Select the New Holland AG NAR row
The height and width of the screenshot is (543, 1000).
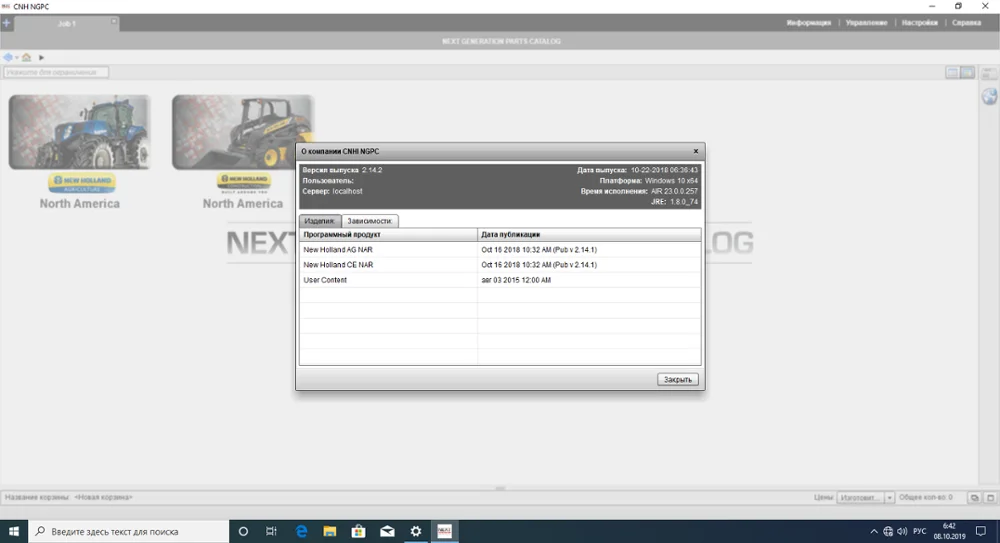[x=500, y=249]
